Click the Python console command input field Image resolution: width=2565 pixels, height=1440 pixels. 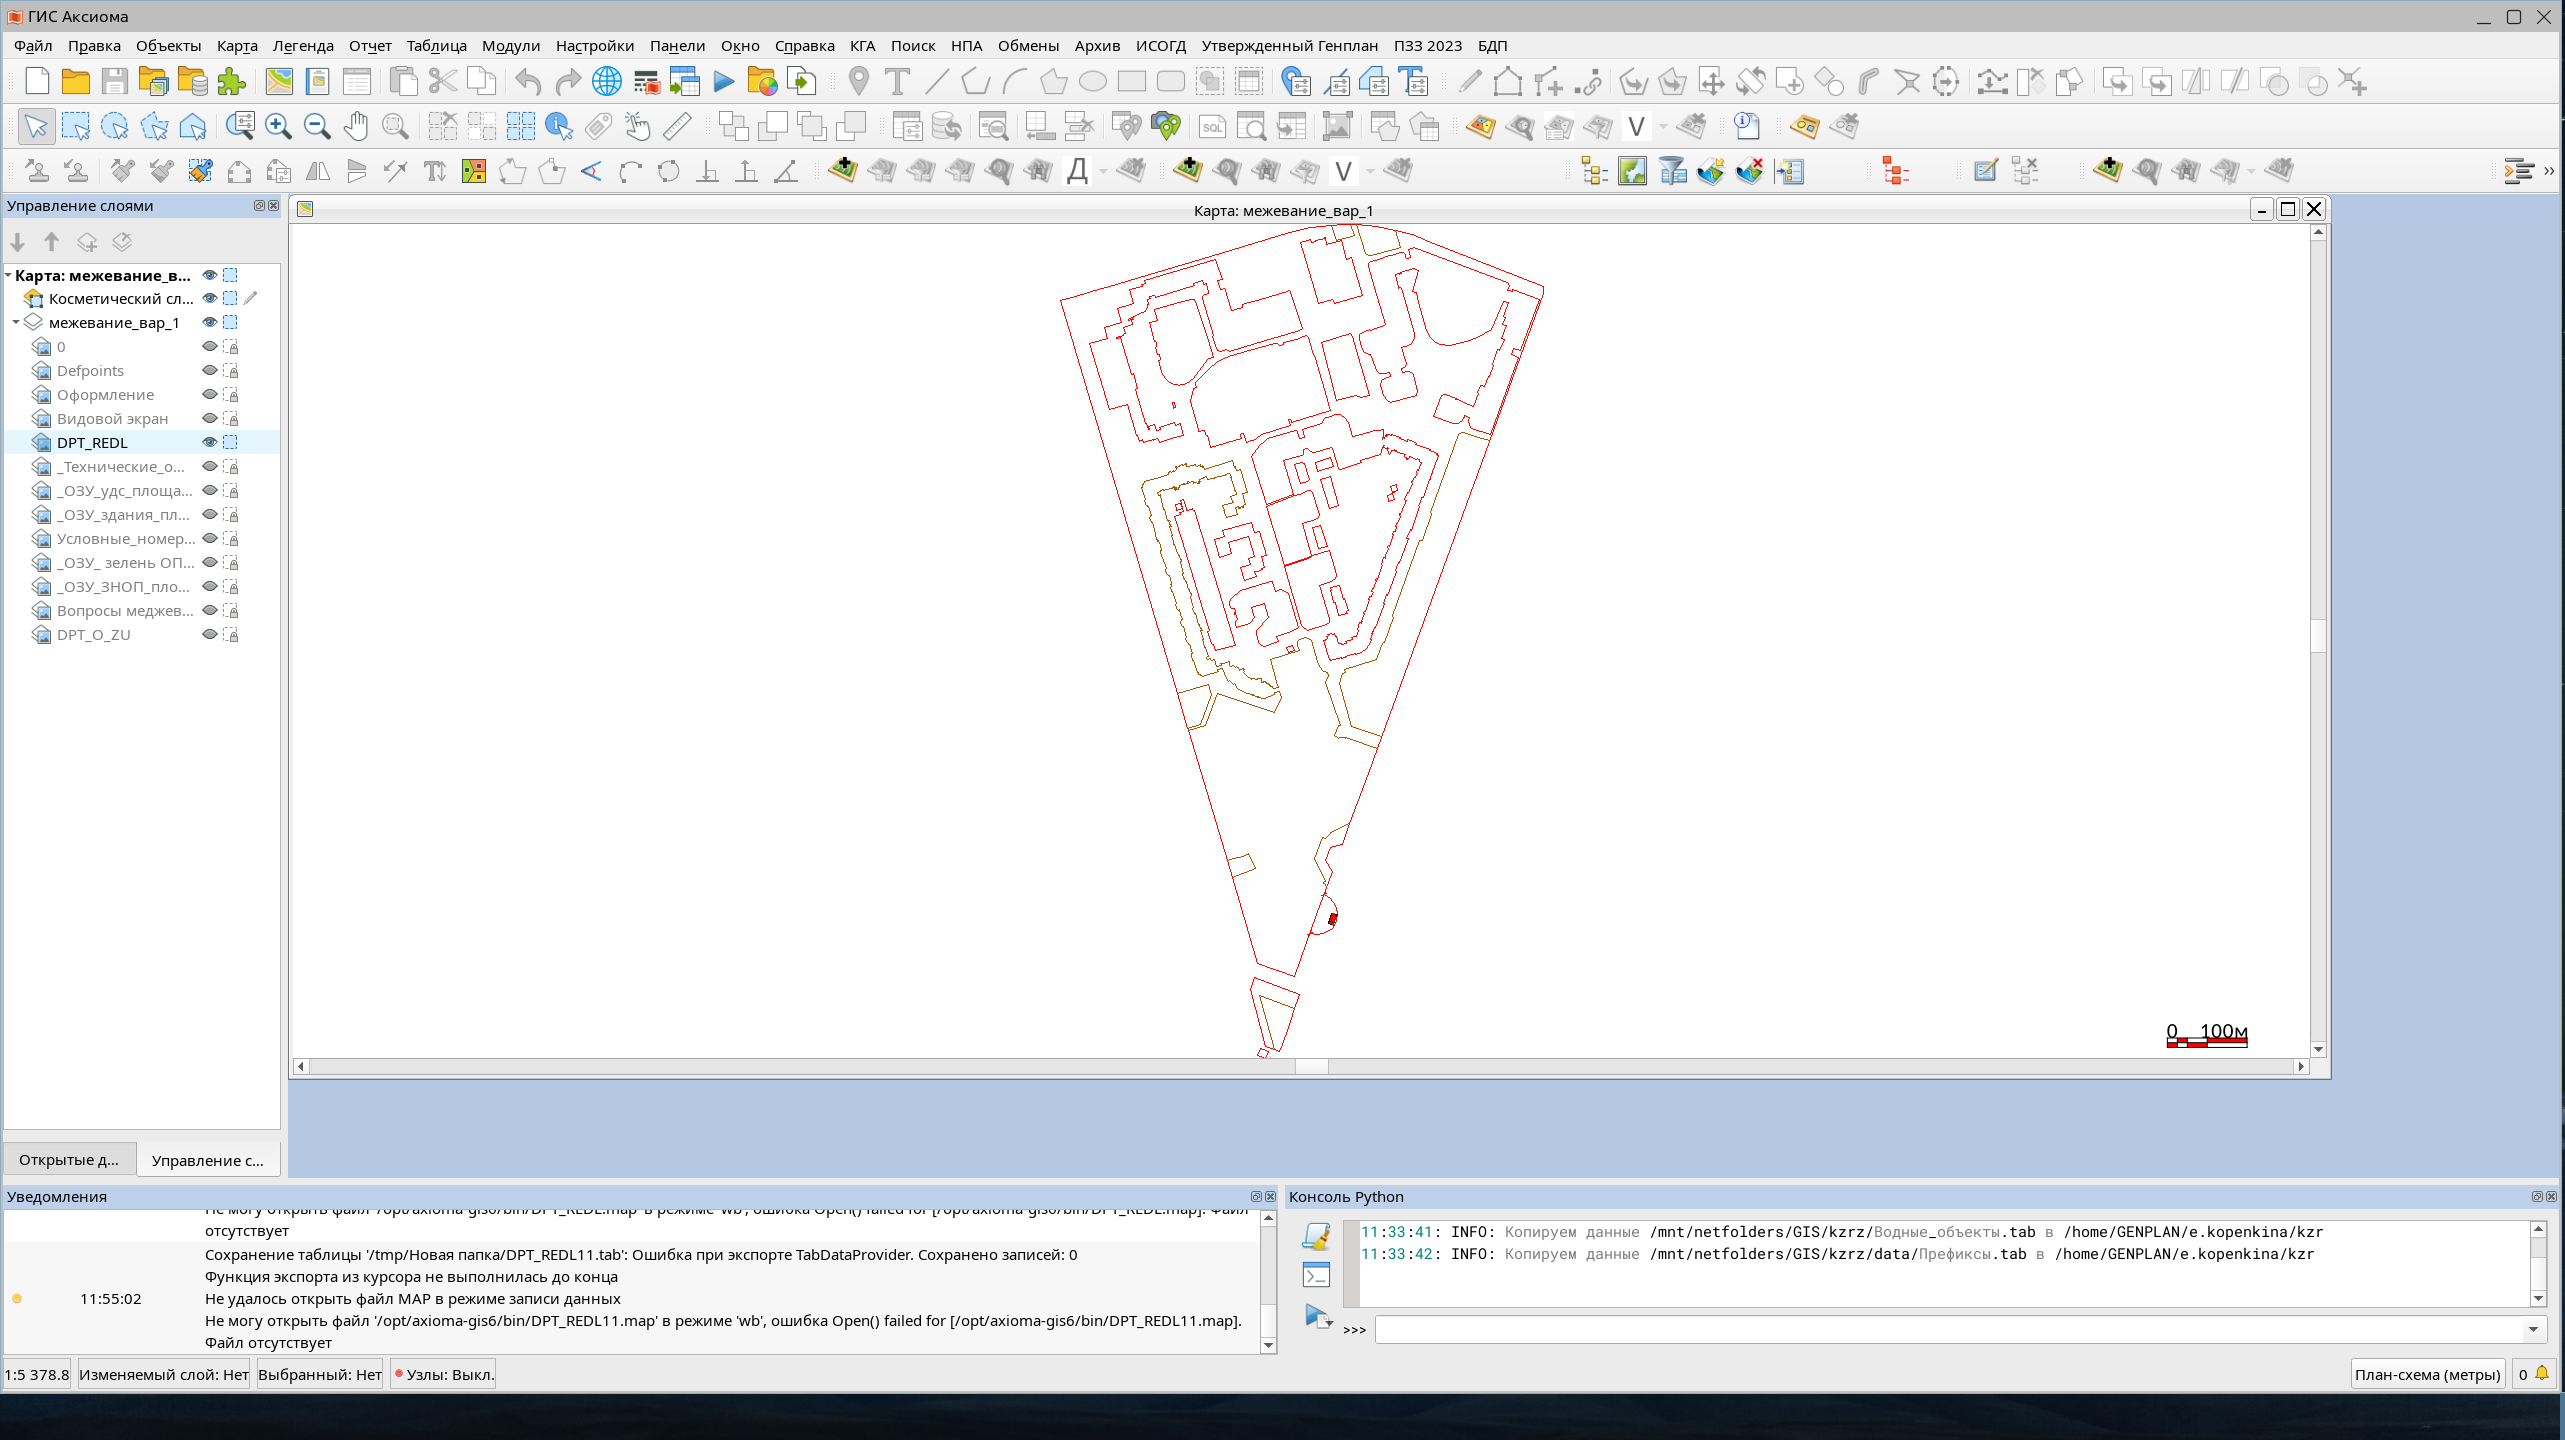[1950, 1329]
